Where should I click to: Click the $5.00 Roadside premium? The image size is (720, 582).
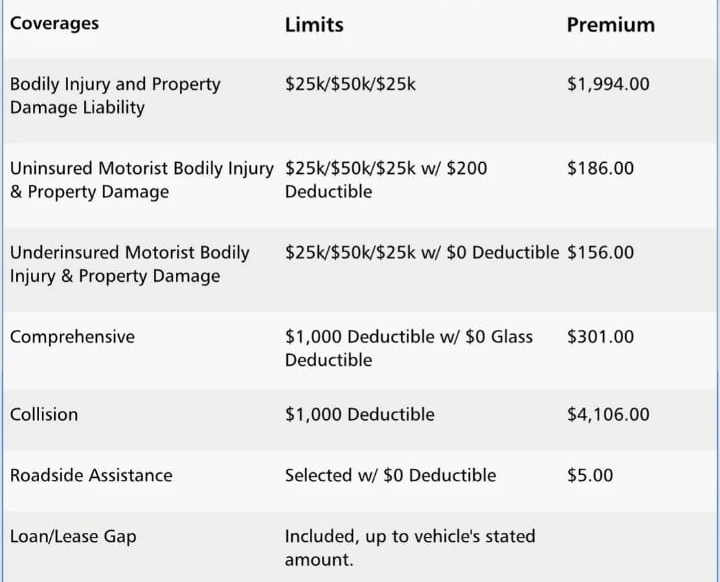pos(590,475)
